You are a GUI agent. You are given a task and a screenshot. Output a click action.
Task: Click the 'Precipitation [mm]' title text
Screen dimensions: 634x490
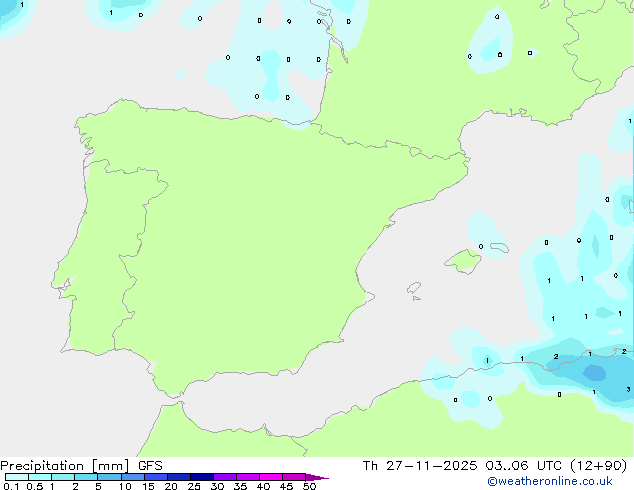[65, 466]
